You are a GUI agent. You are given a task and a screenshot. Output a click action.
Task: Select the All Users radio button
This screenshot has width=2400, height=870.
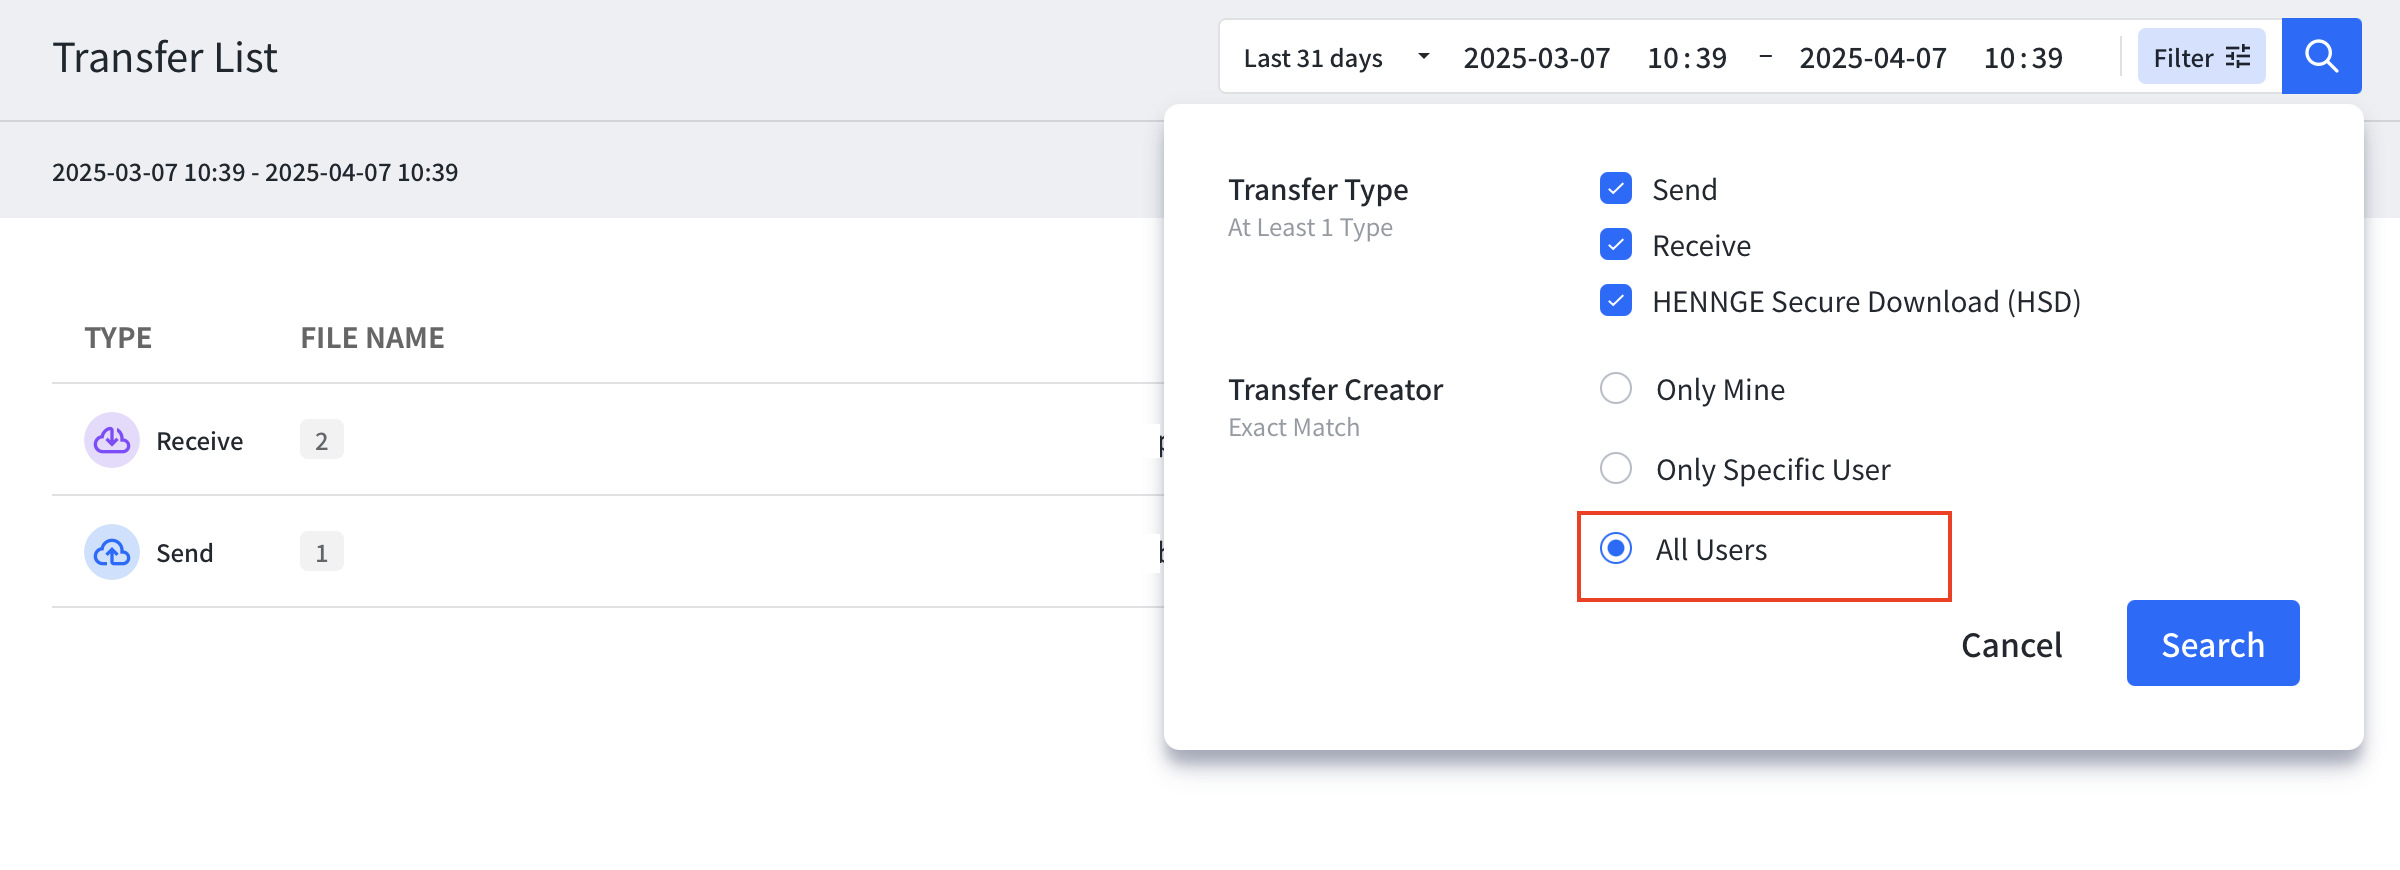(x=1616, y=548)
